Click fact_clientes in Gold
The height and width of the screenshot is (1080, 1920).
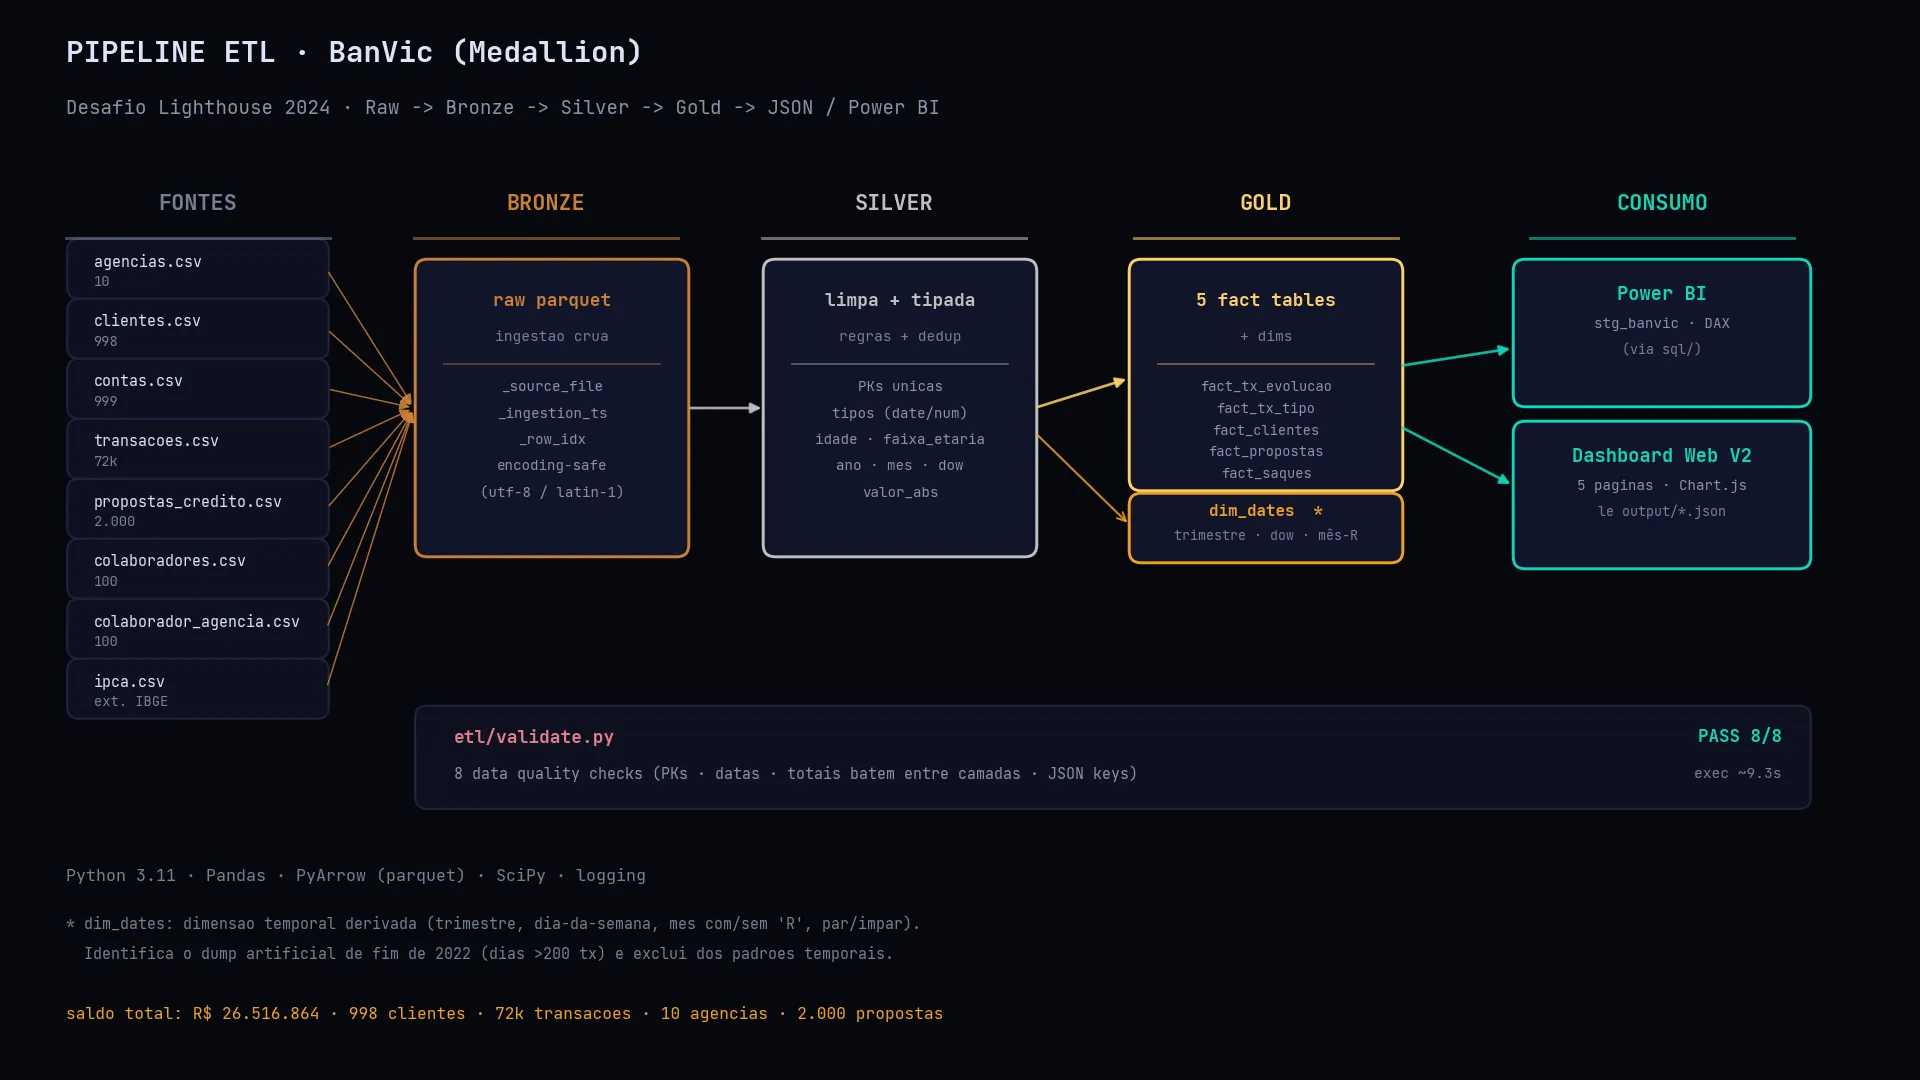(1266, 430)
